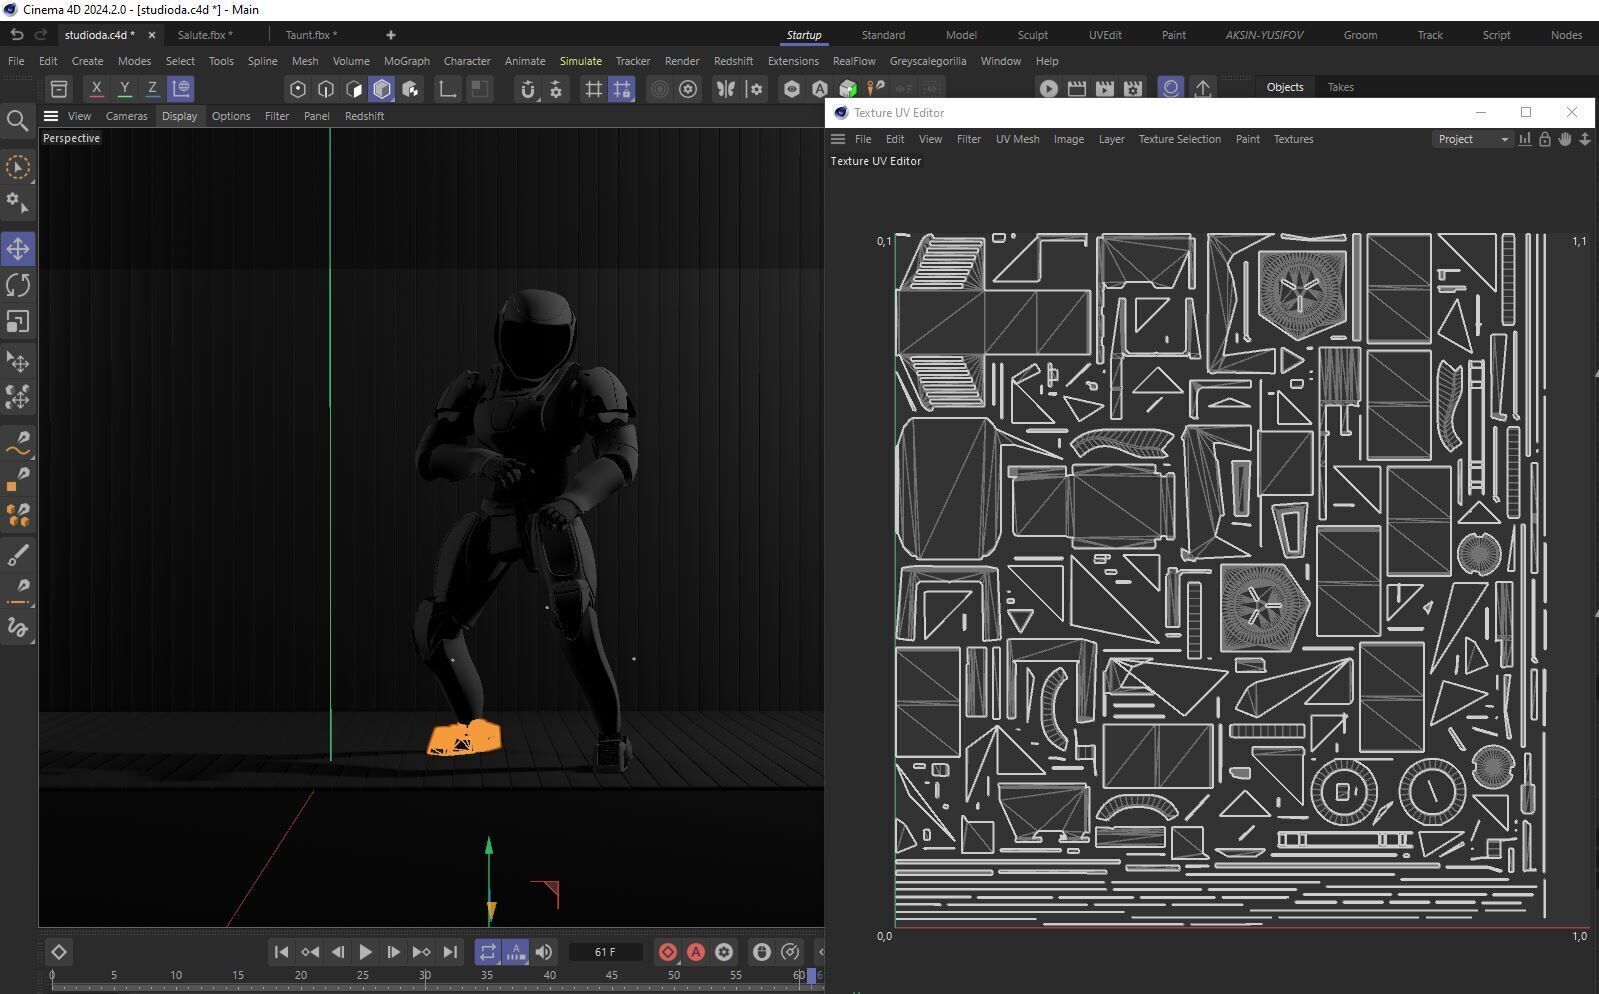Viewport: 1599px width, 994px height.
Task: Toggle X axis lock
Action: pos(96,89)
